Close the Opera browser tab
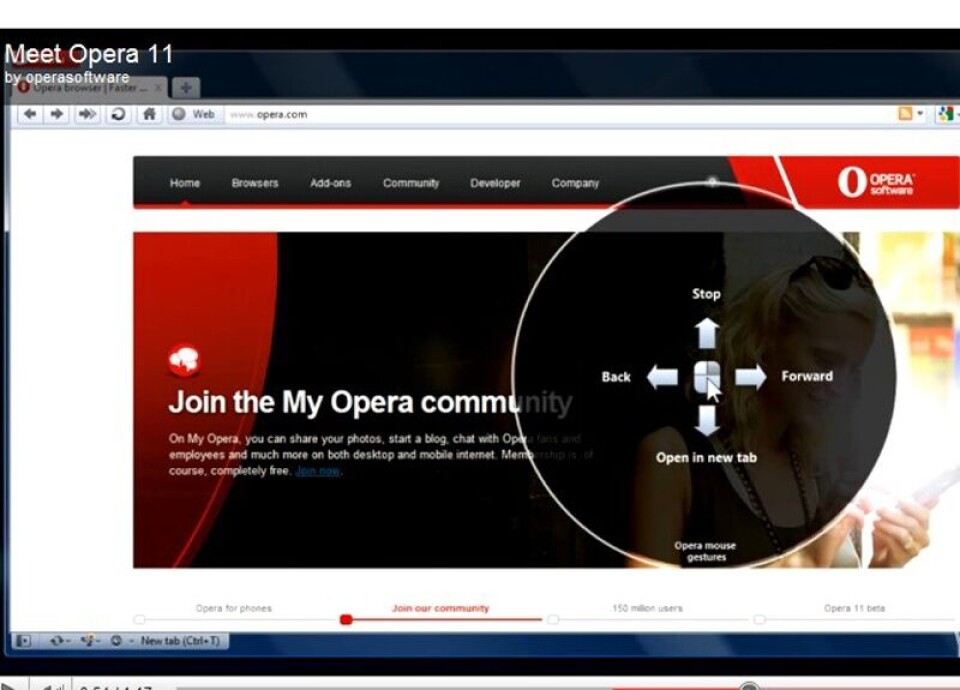Image resolution: width=960 pixels, height=690 pixels. (x=159, y=88)
